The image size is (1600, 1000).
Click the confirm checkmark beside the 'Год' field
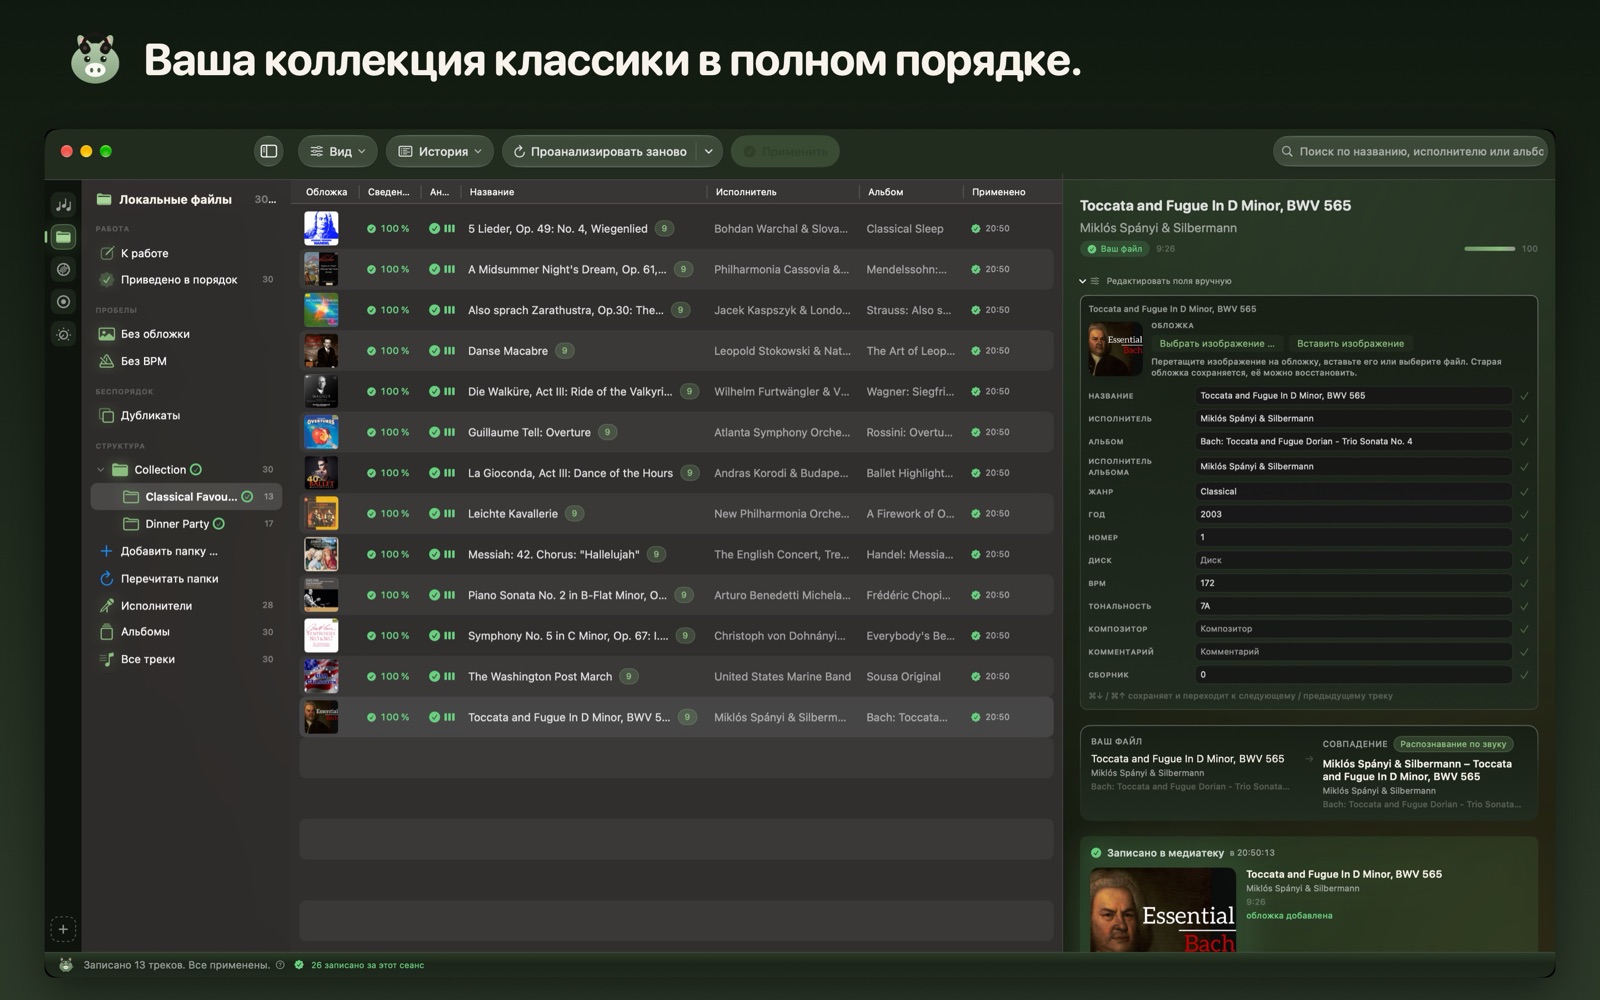tap(1524, 515)
